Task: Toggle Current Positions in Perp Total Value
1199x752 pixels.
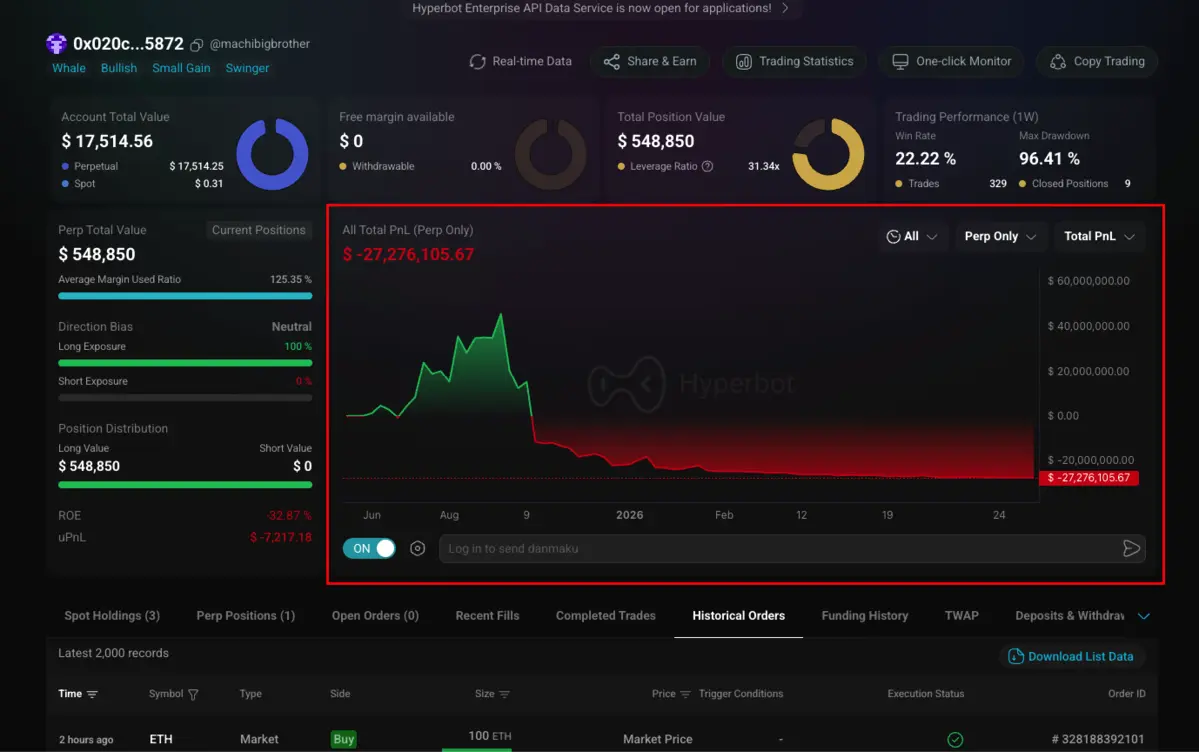Action: point(258,230)
